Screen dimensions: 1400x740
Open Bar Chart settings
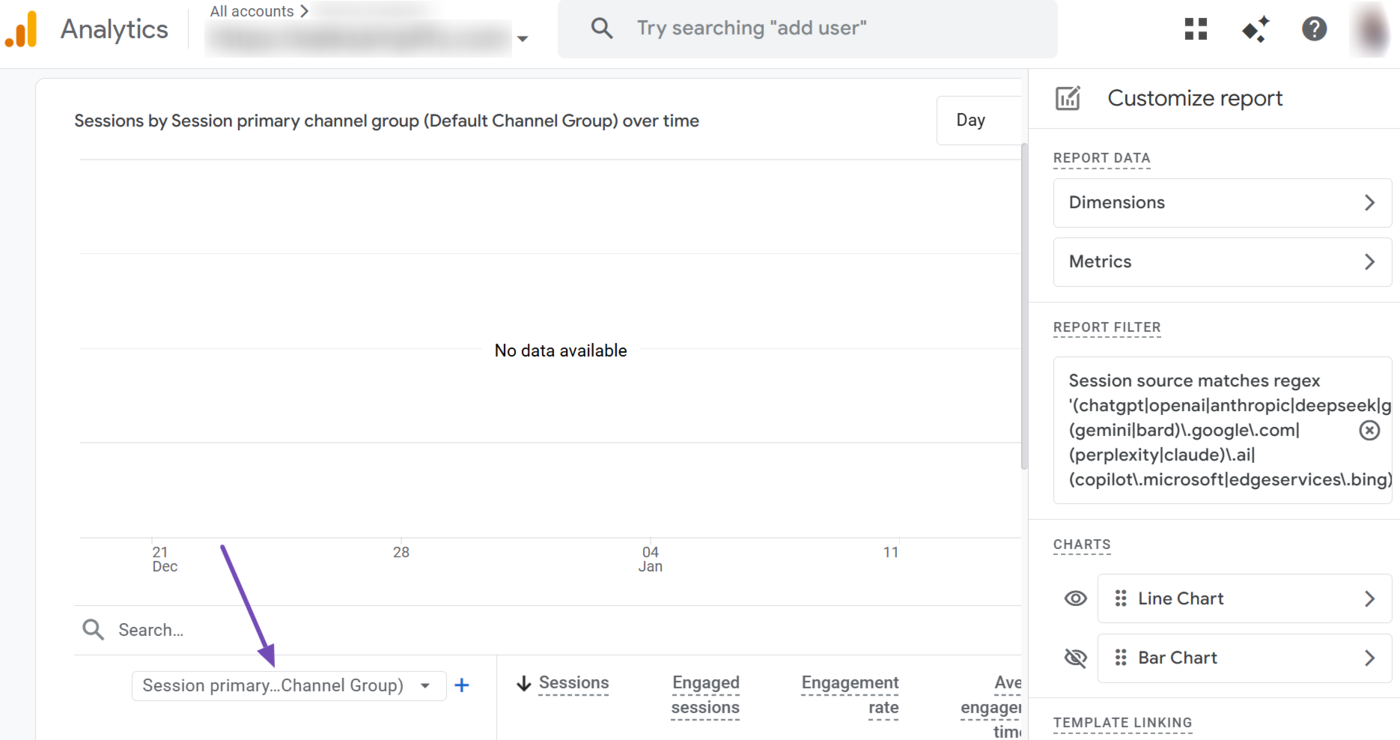pos(1370,657)
